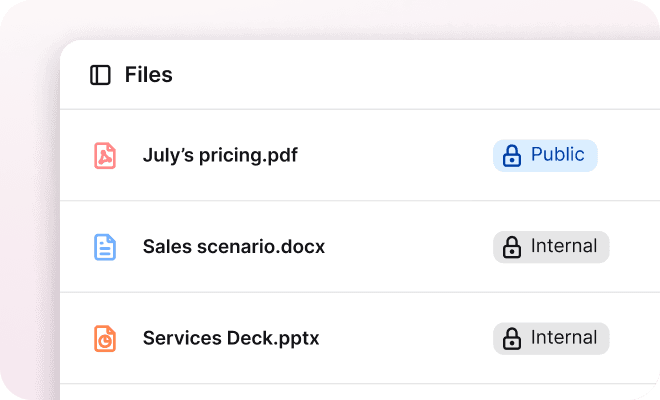Select the Sales scenario.docx row
The height and width of the screenshot is (400, 660).
[360, 247]
